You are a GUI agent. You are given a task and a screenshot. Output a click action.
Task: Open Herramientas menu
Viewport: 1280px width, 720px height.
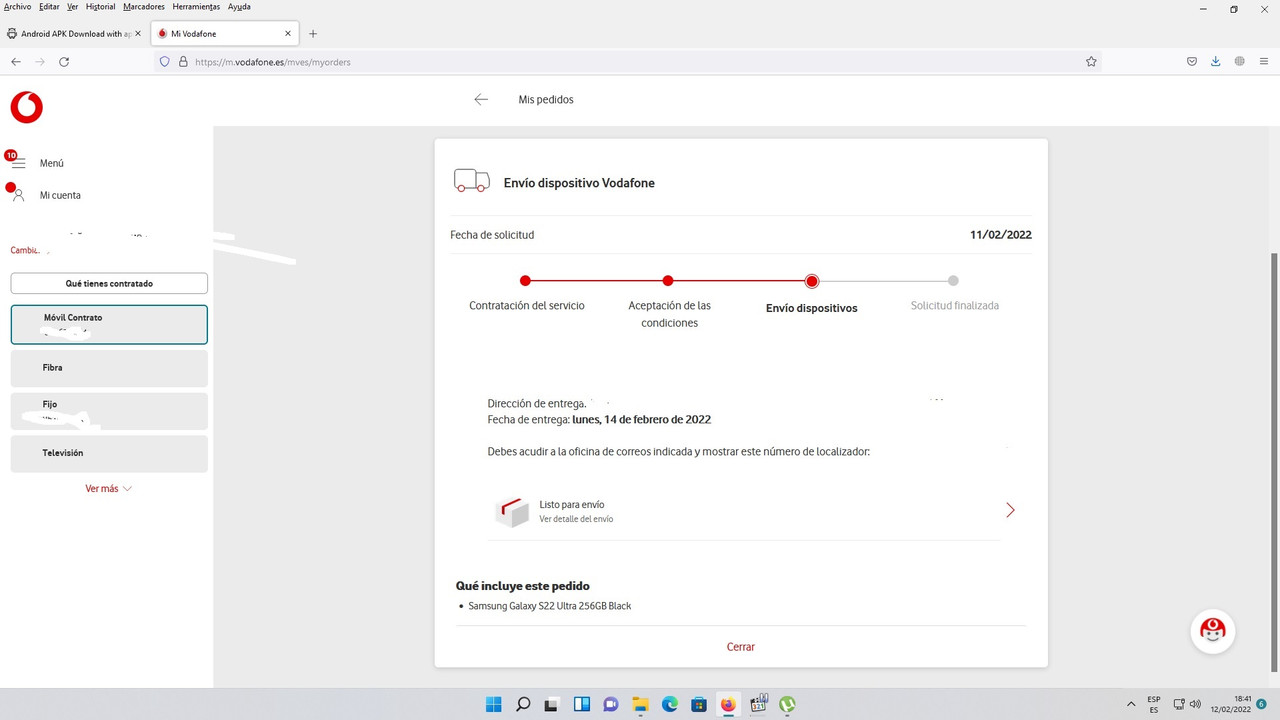196,6
